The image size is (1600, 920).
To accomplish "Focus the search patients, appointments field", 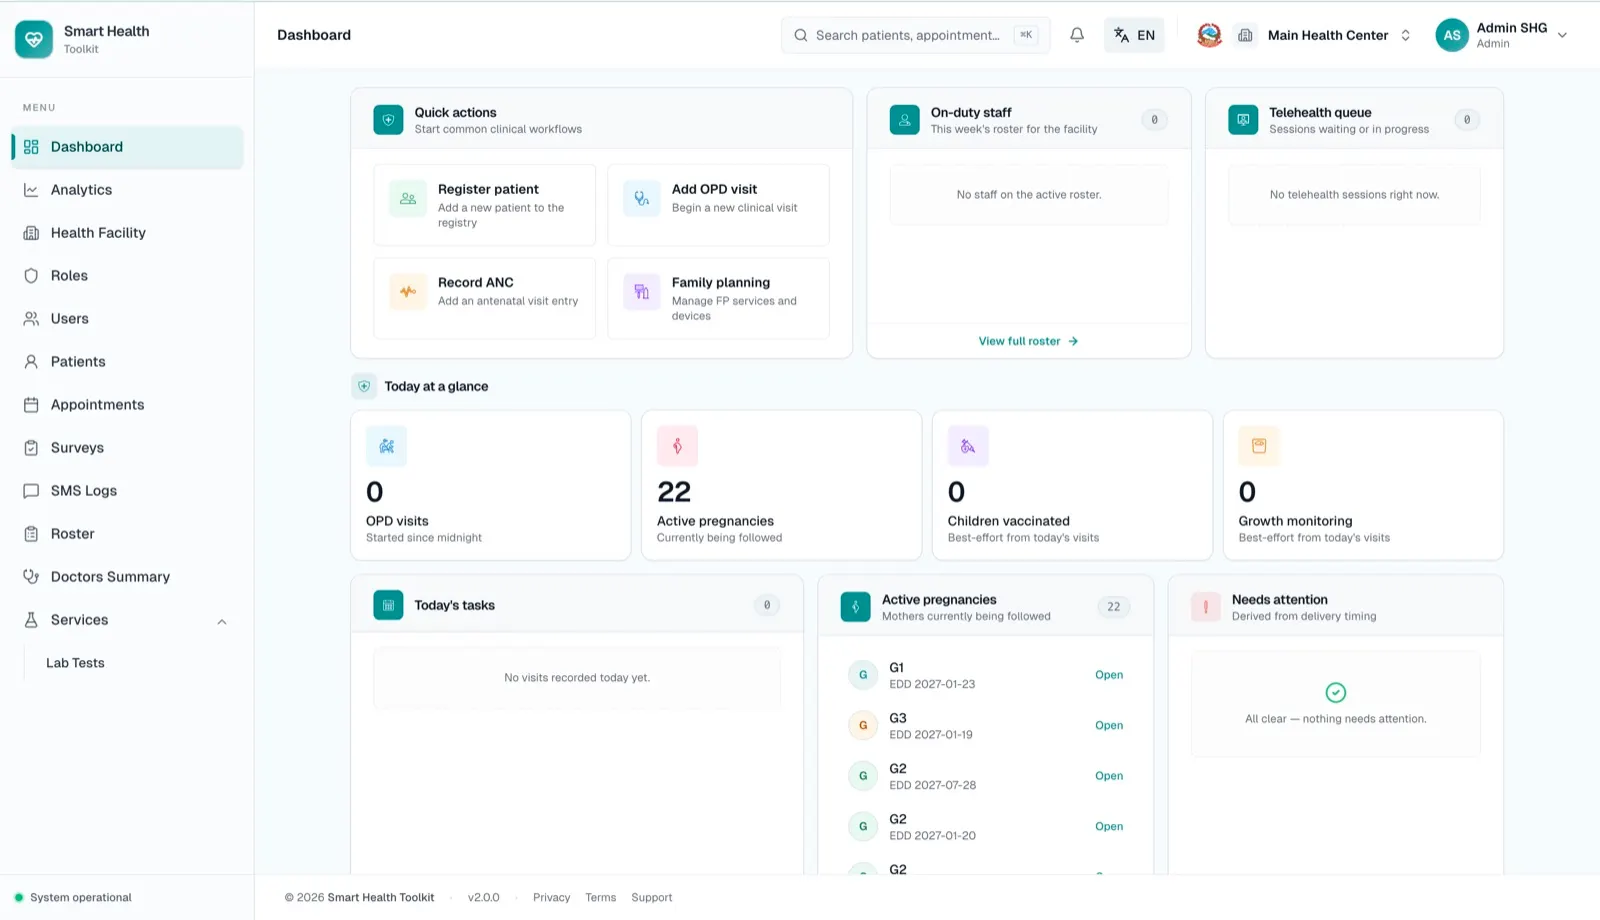I will (915, 35).
